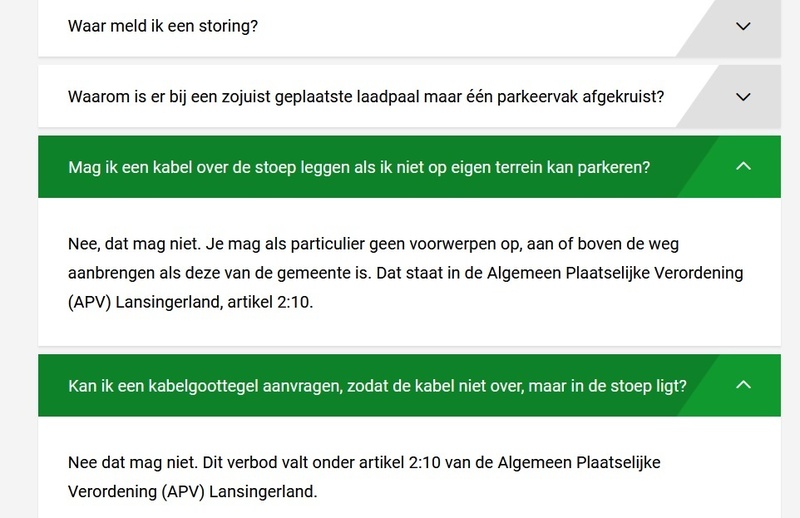Click the down chevron on the laadpaal parkeervak question

pyautogui.click(x=742, y=97)
